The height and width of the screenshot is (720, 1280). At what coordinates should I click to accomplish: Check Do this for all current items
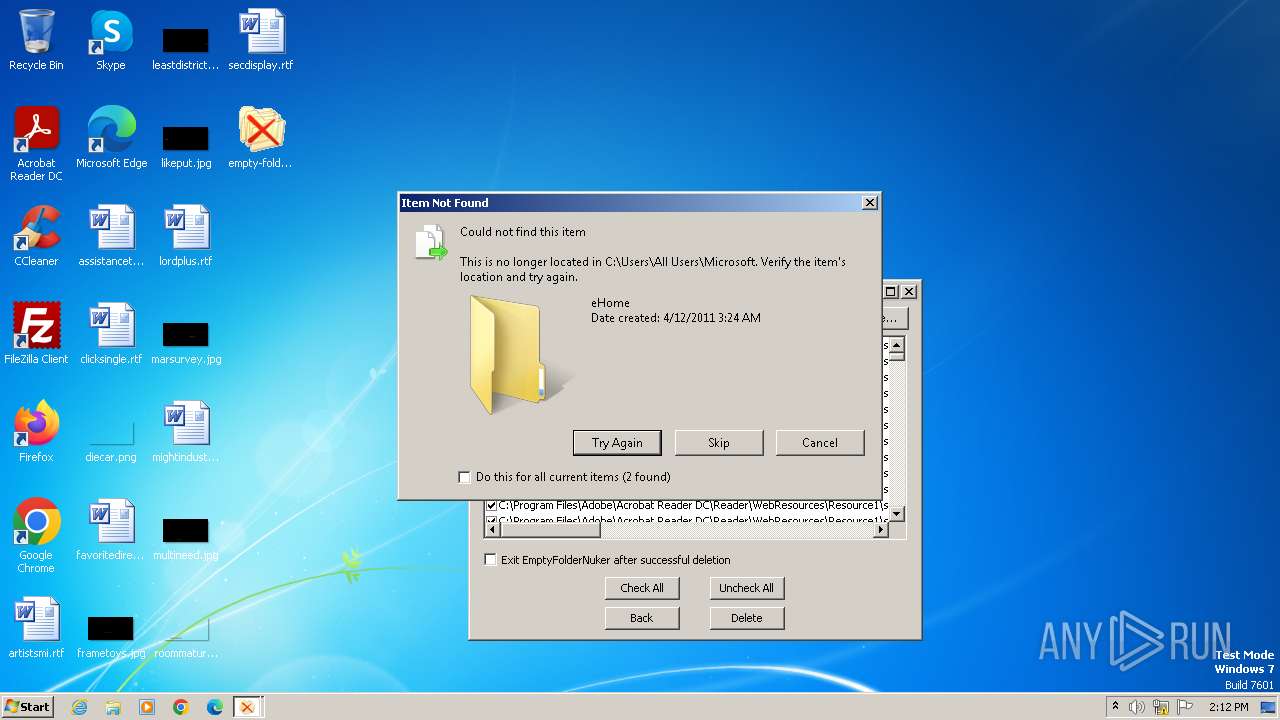[x=464, y=477]
